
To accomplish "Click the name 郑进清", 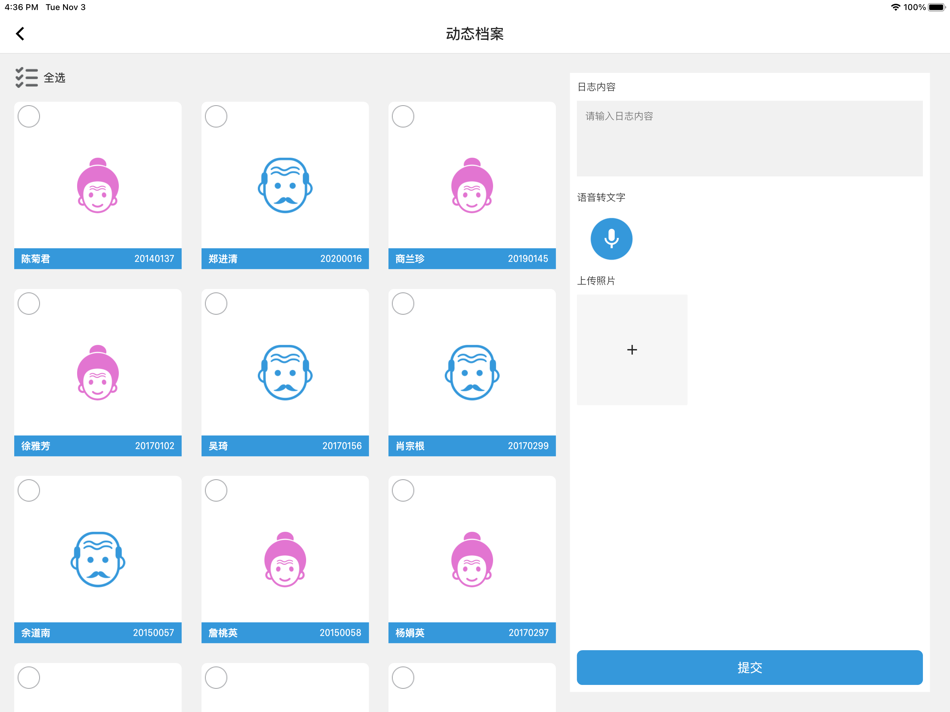I will (x=223, y=259).
